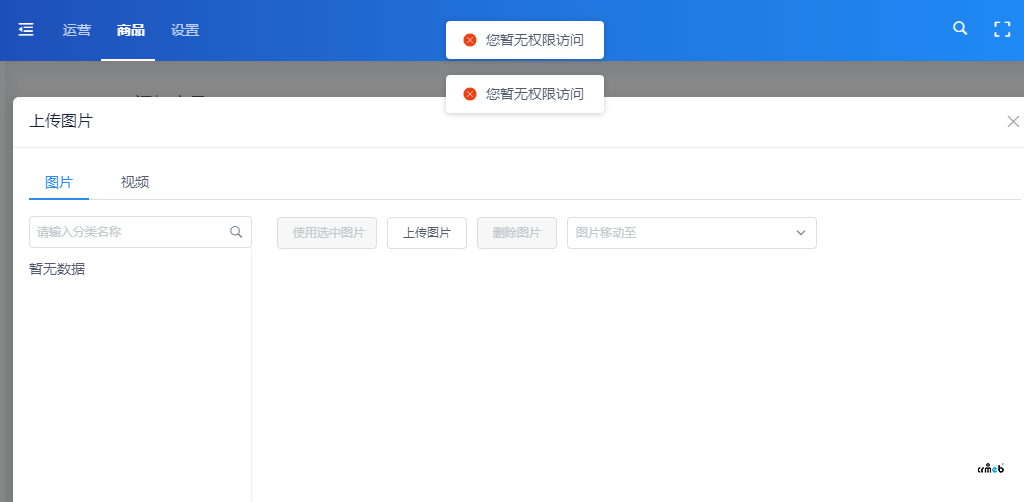
Task: Click the search magnifier in category name field
Action: pyautogui.click(x=236, y=232)
